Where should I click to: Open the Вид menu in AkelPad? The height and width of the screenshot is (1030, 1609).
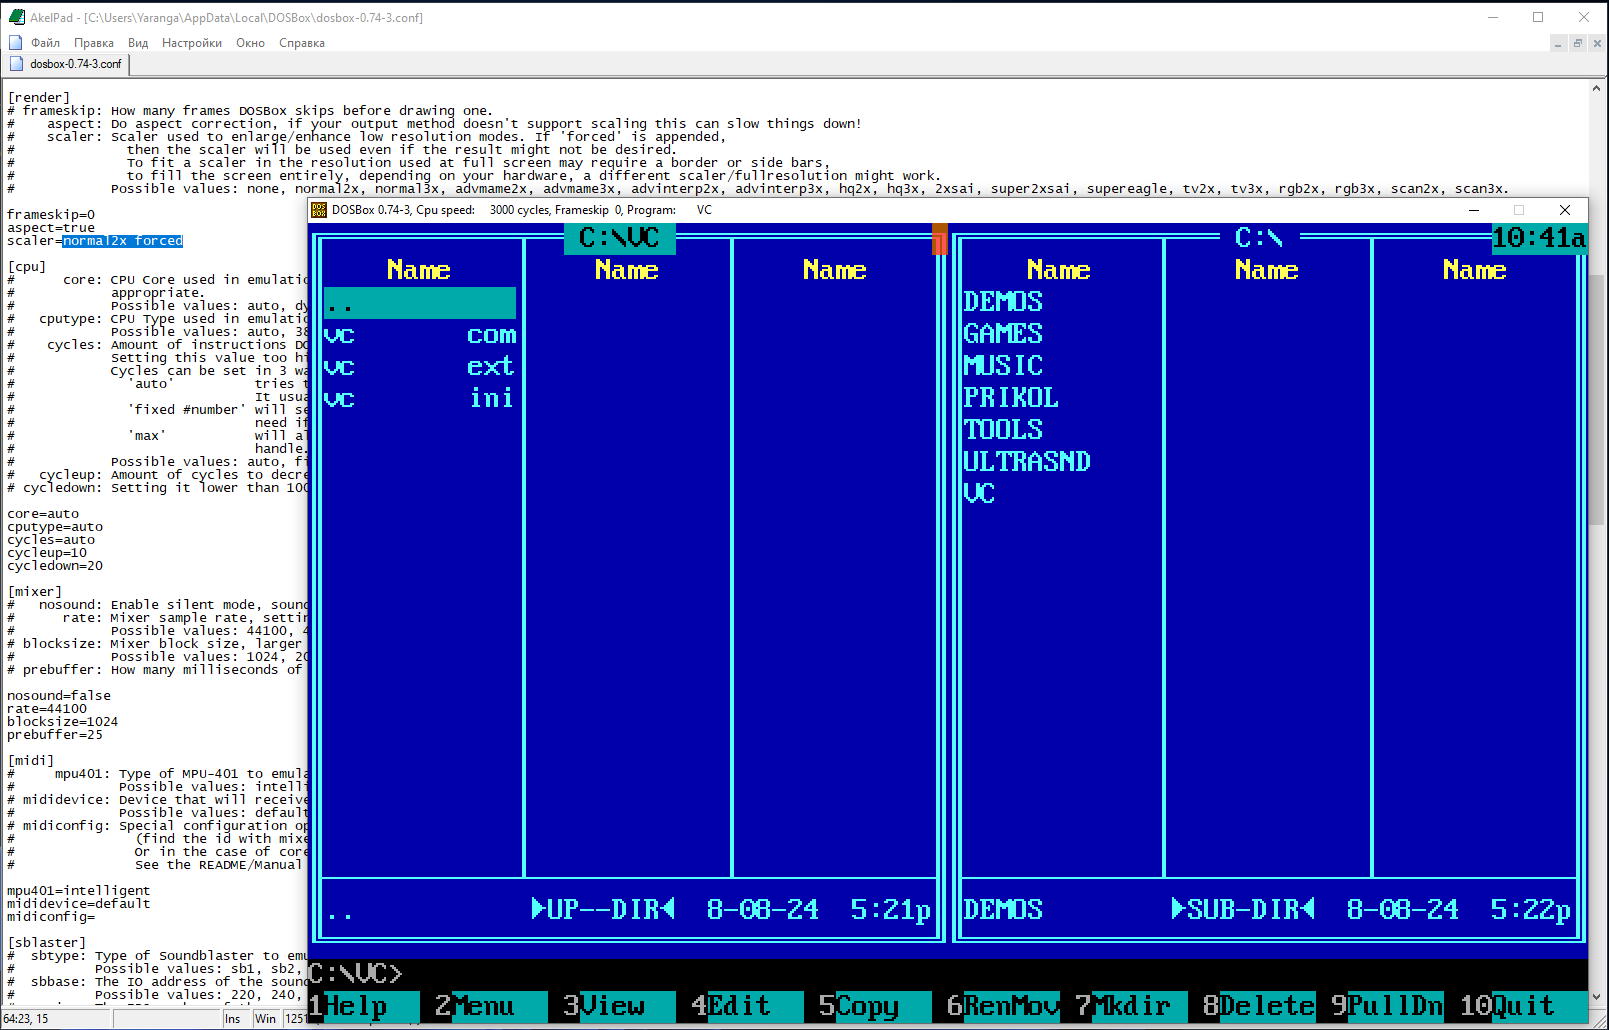pos(138,43)
